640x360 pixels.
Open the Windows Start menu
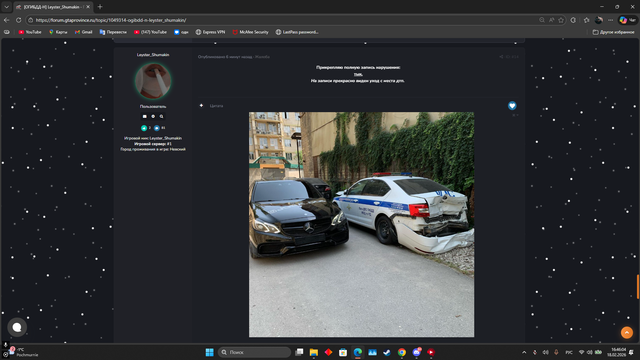(209, 352)
